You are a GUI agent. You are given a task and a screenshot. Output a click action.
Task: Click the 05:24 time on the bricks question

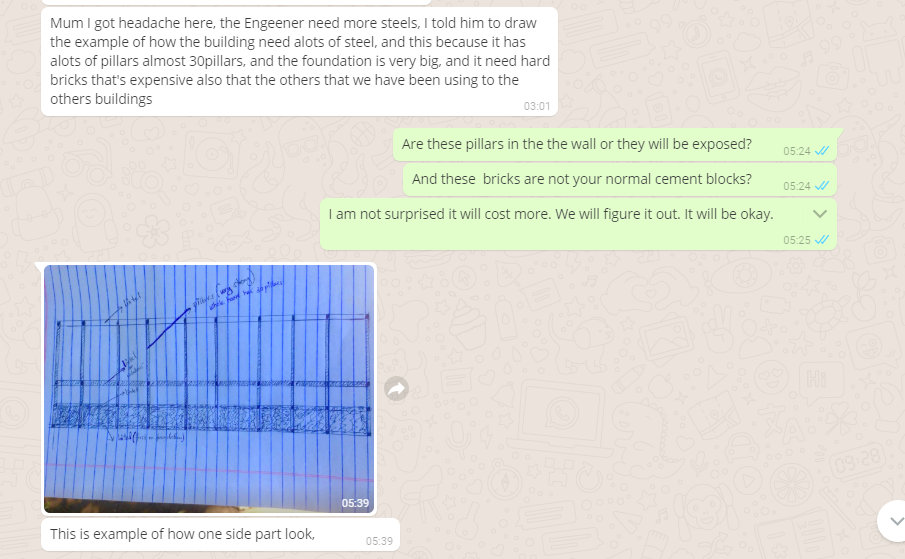pos(796,186)
